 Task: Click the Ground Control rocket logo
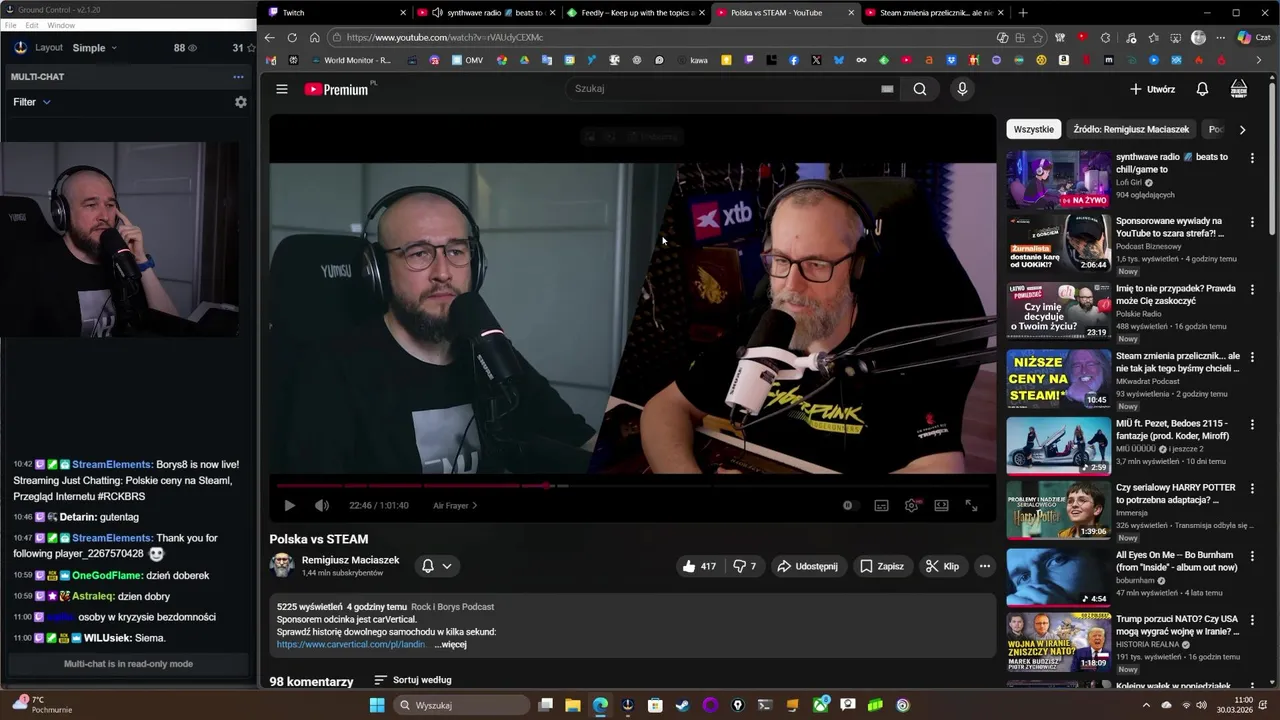click(x=20, y=47)
